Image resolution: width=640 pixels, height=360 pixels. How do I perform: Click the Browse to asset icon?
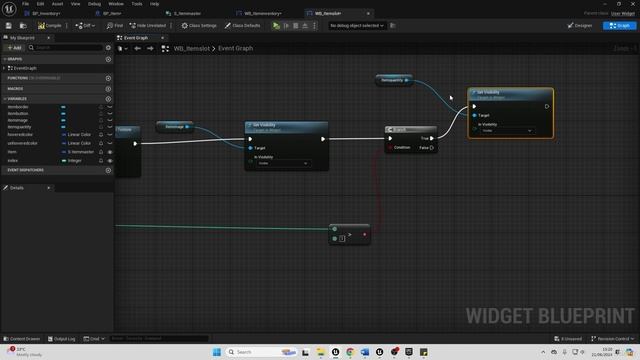click(23, 26)
